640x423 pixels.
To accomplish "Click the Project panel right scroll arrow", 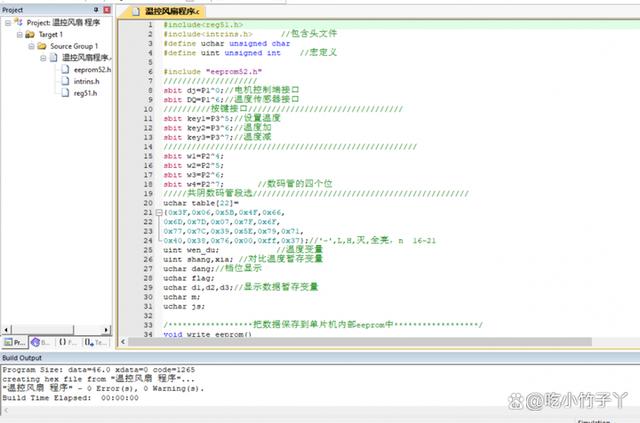I will pyautogui.click(x=106, y=329).
